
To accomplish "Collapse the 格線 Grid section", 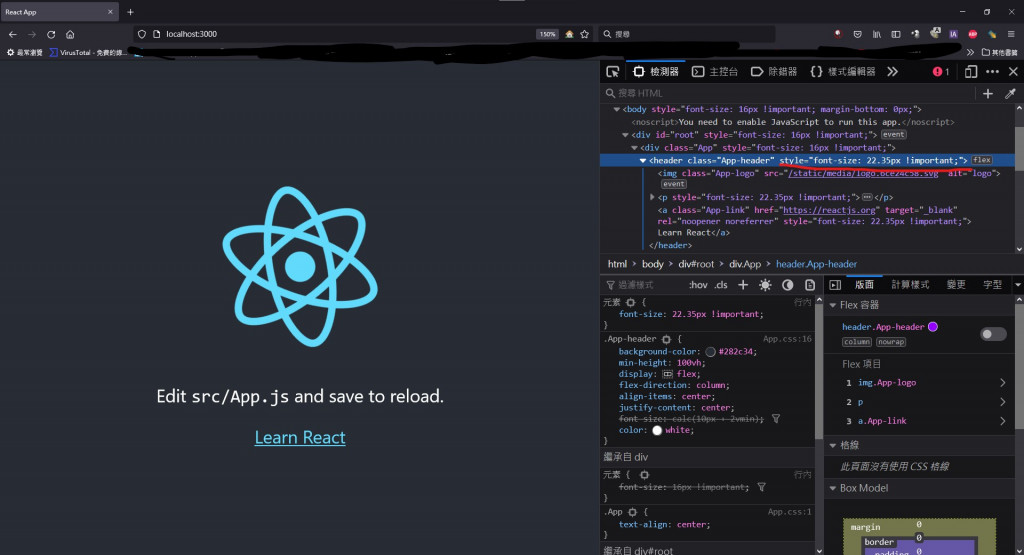I will point(833,445).
